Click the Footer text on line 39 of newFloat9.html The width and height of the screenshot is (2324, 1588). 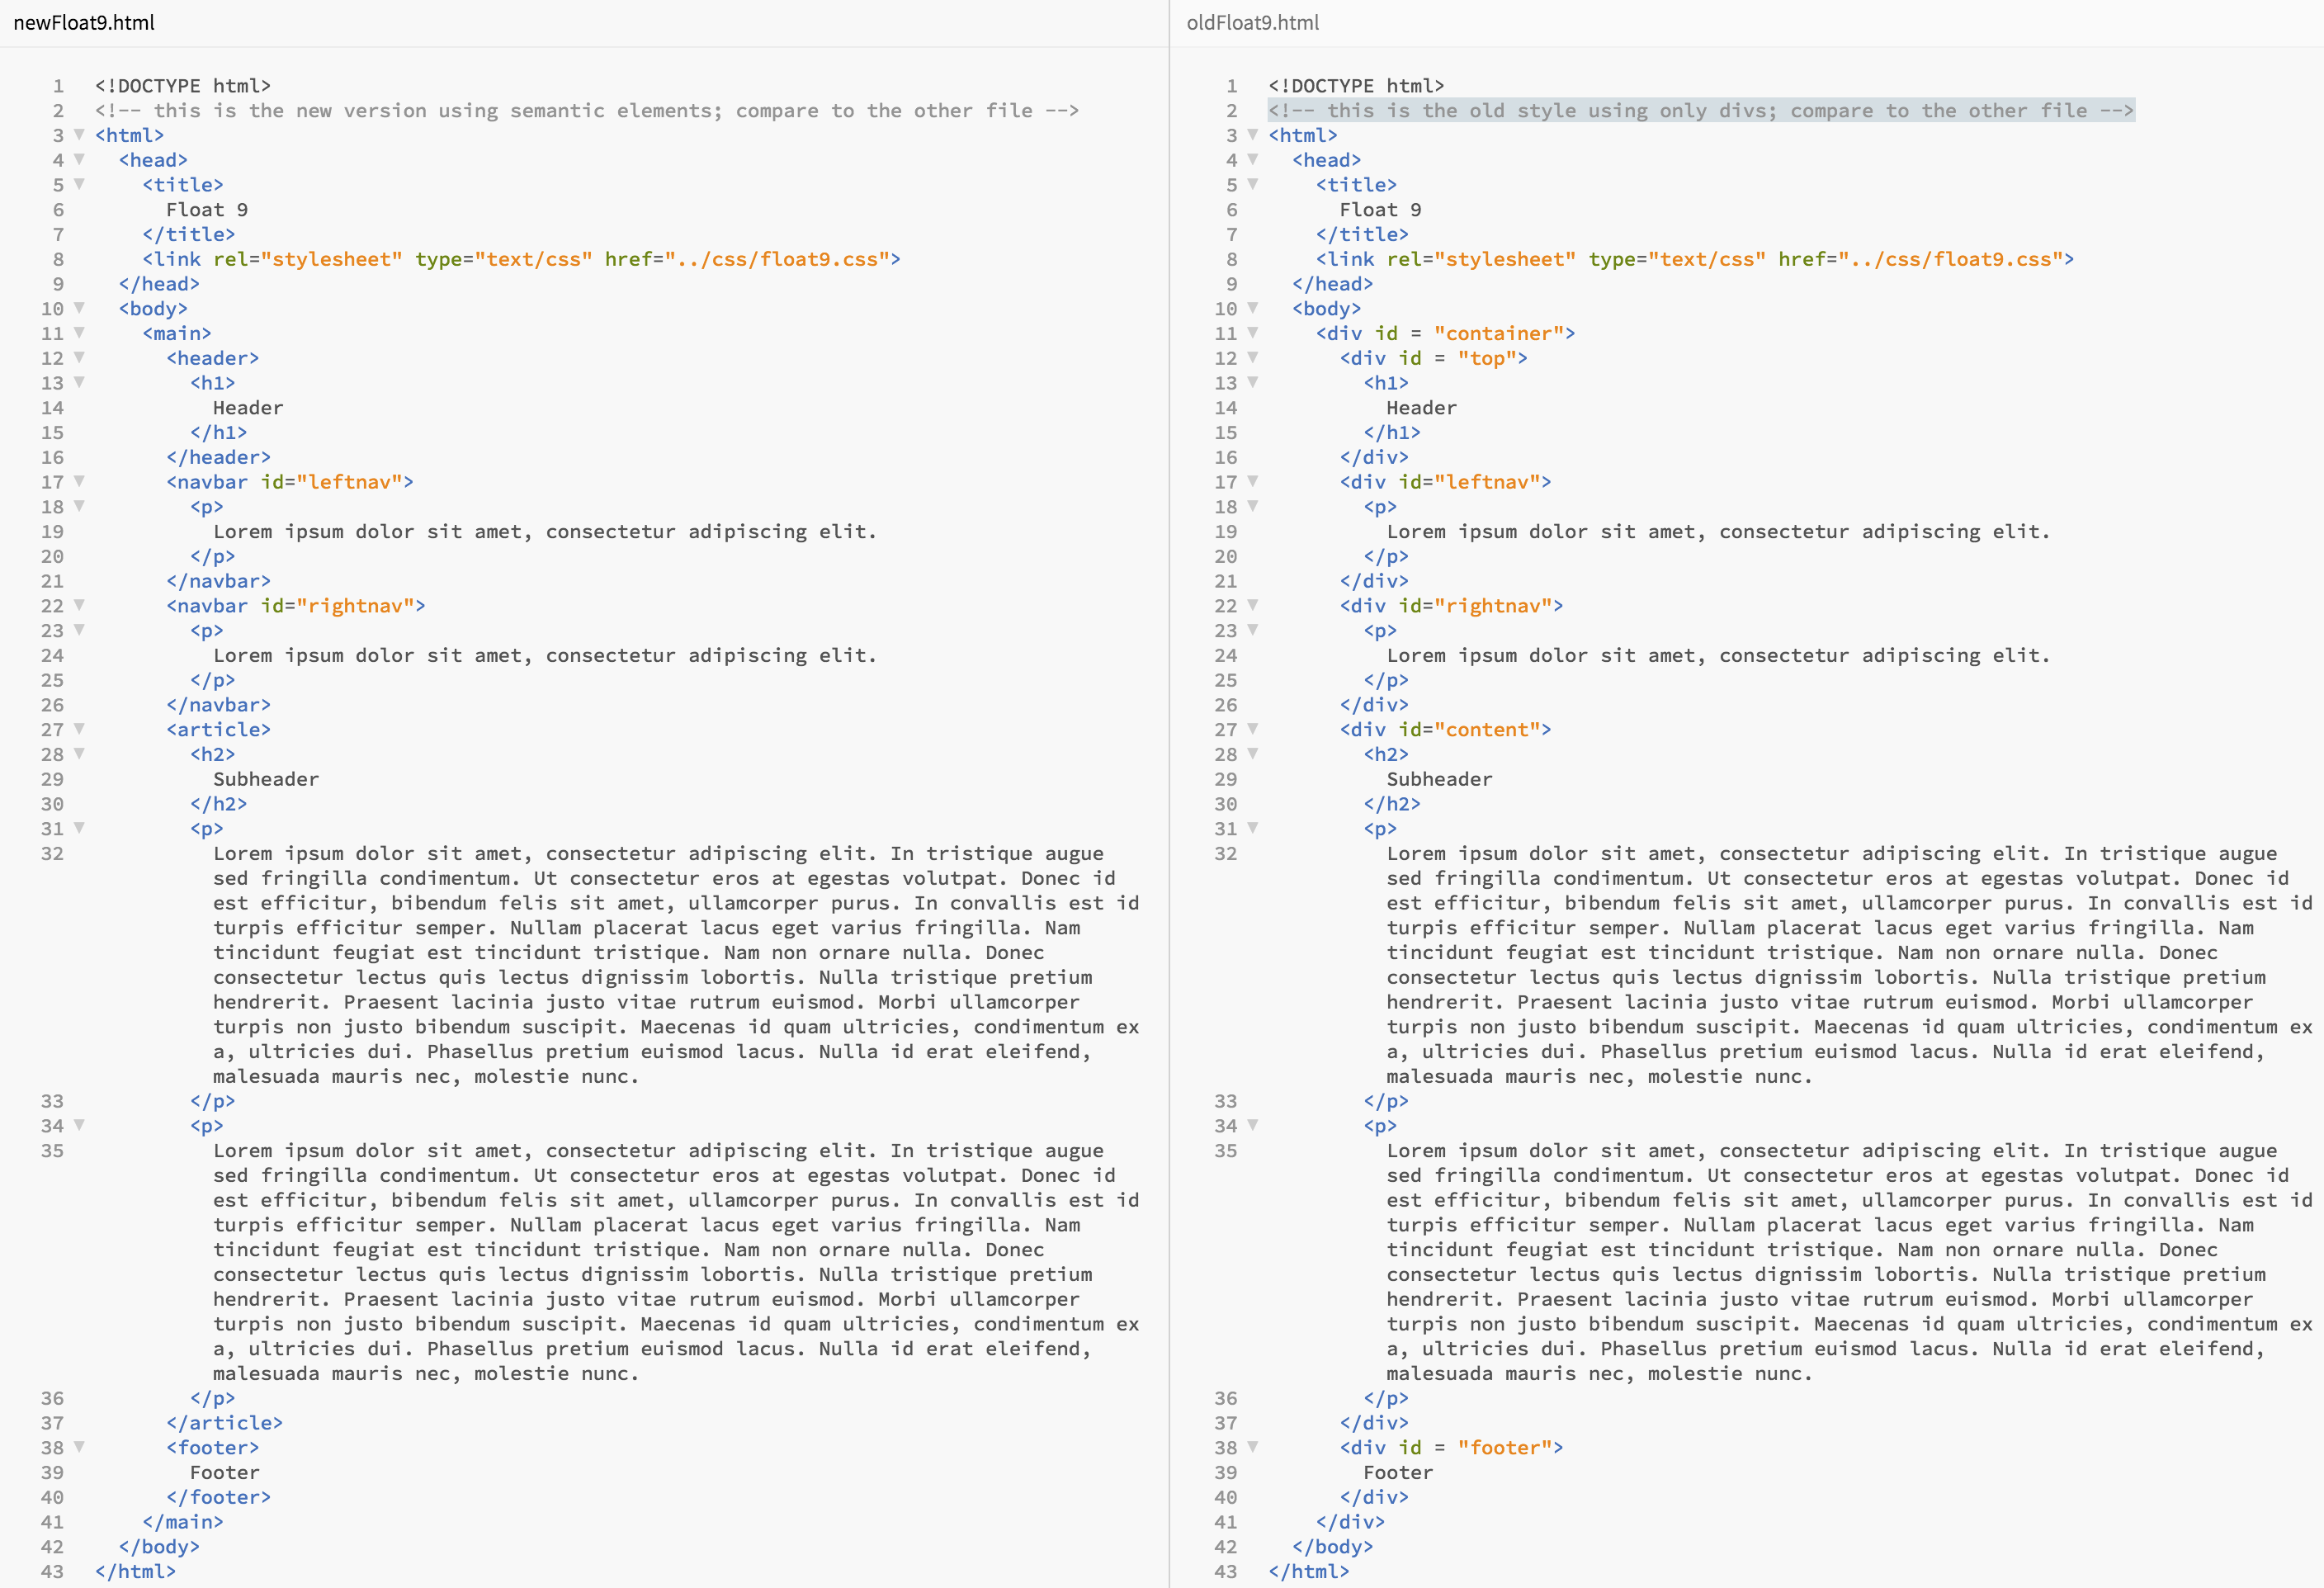pos(225,1472)
